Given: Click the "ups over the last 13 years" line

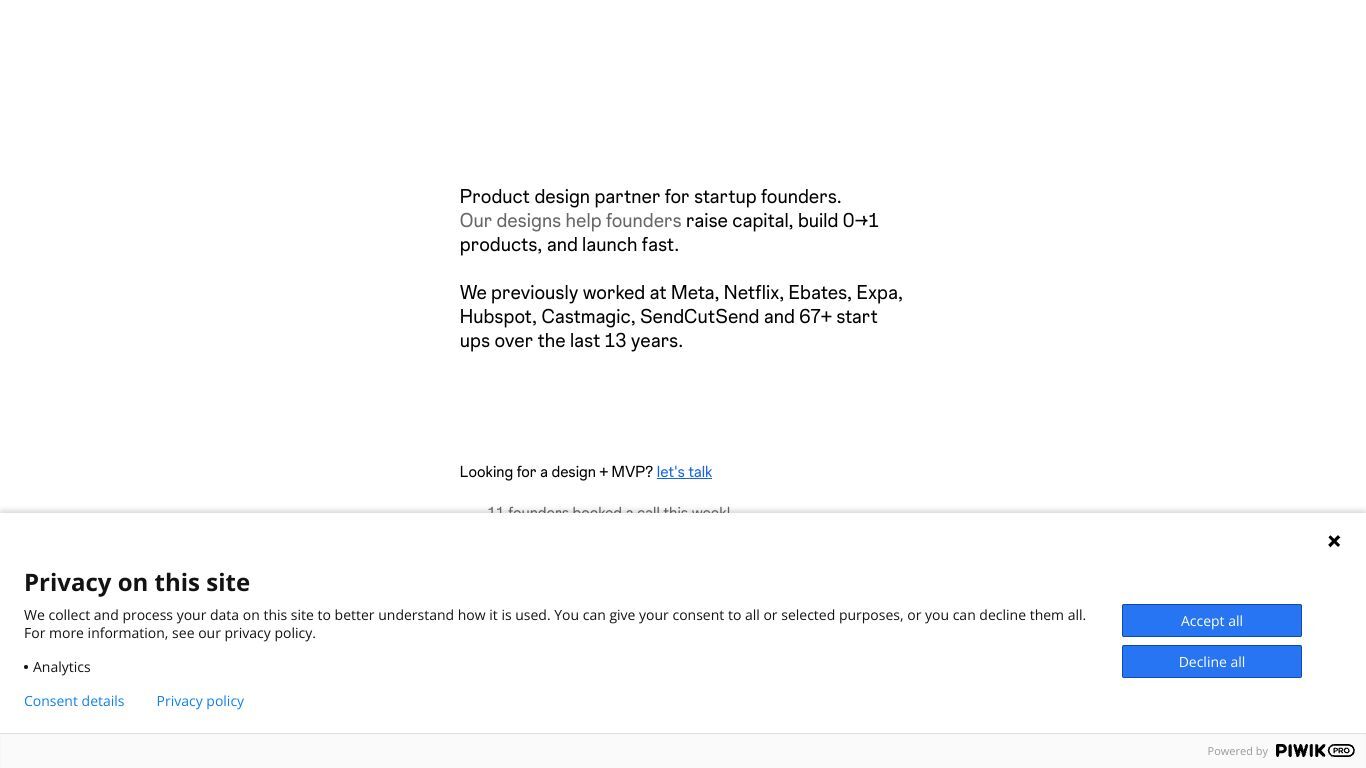Looking at the screenshot, I should pyautogui.click(x=571, y=341).
